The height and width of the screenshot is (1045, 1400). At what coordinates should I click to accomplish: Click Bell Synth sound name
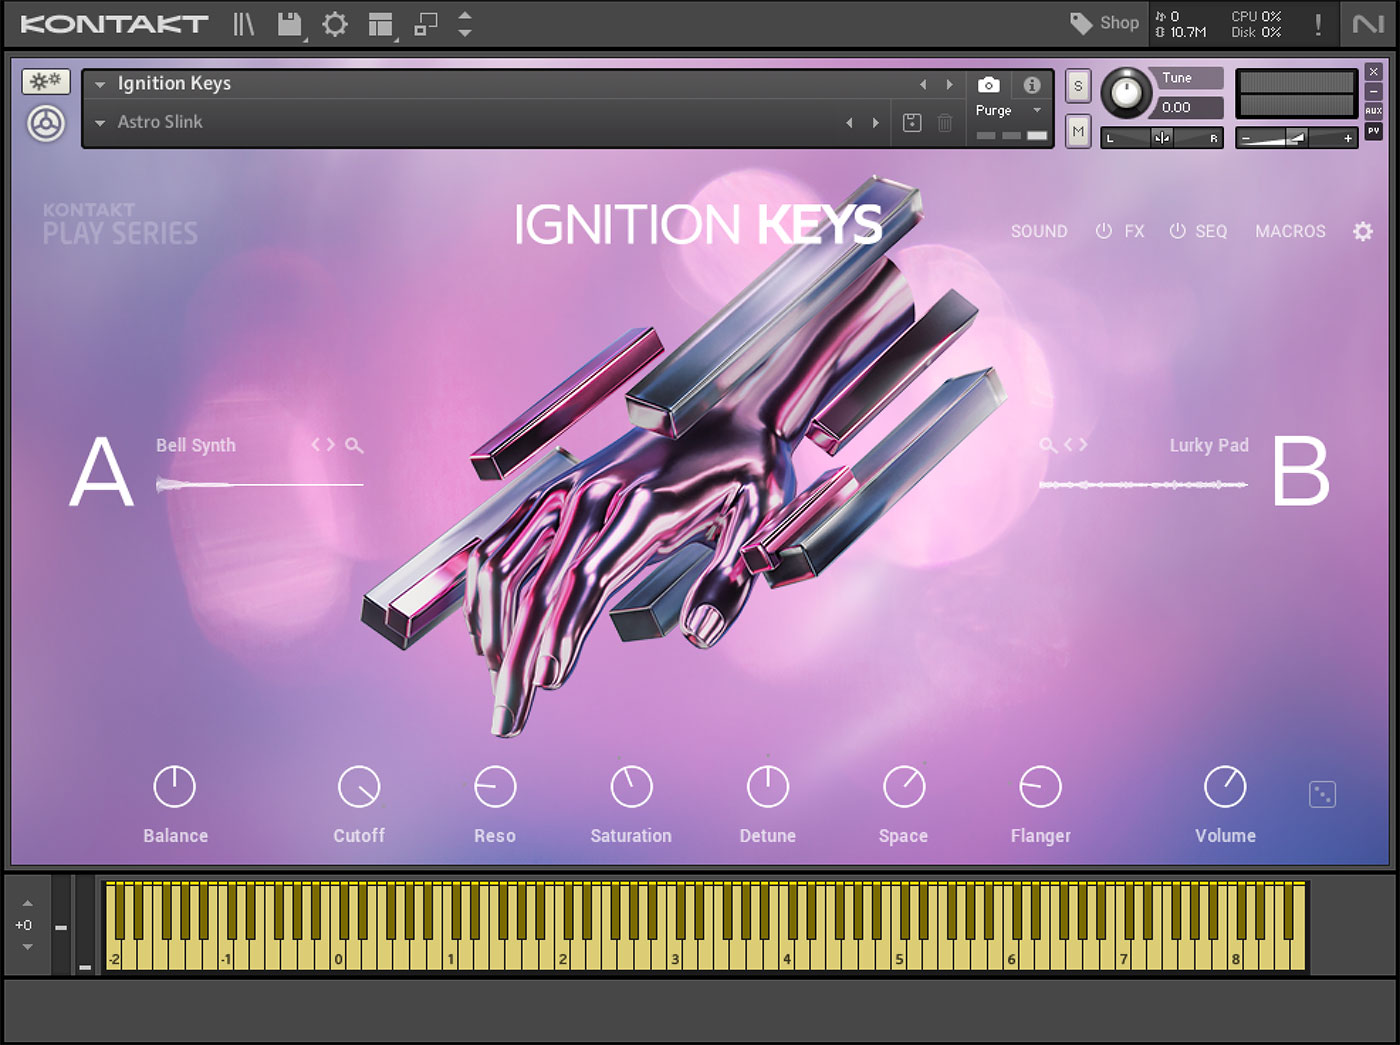click(196, 445)
